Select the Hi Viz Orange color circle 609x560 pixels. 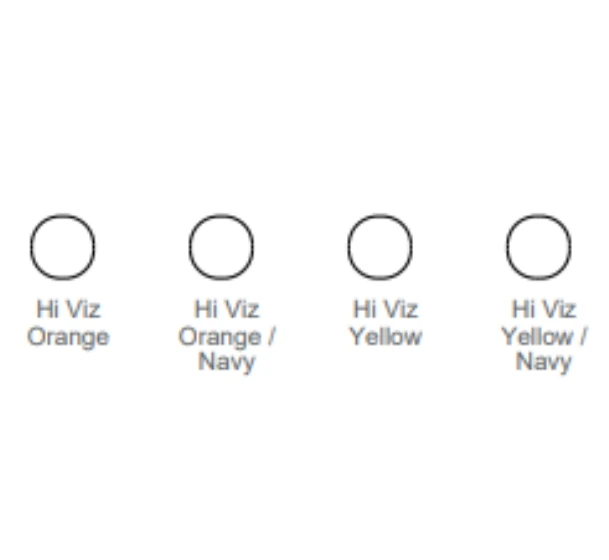point(63,247)
